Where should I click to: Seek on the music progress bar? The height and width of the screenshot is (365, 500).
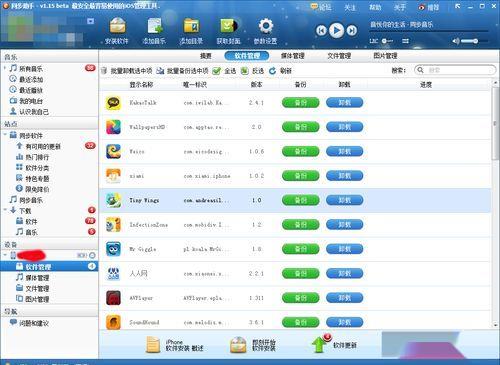click(x=429, y=32)
